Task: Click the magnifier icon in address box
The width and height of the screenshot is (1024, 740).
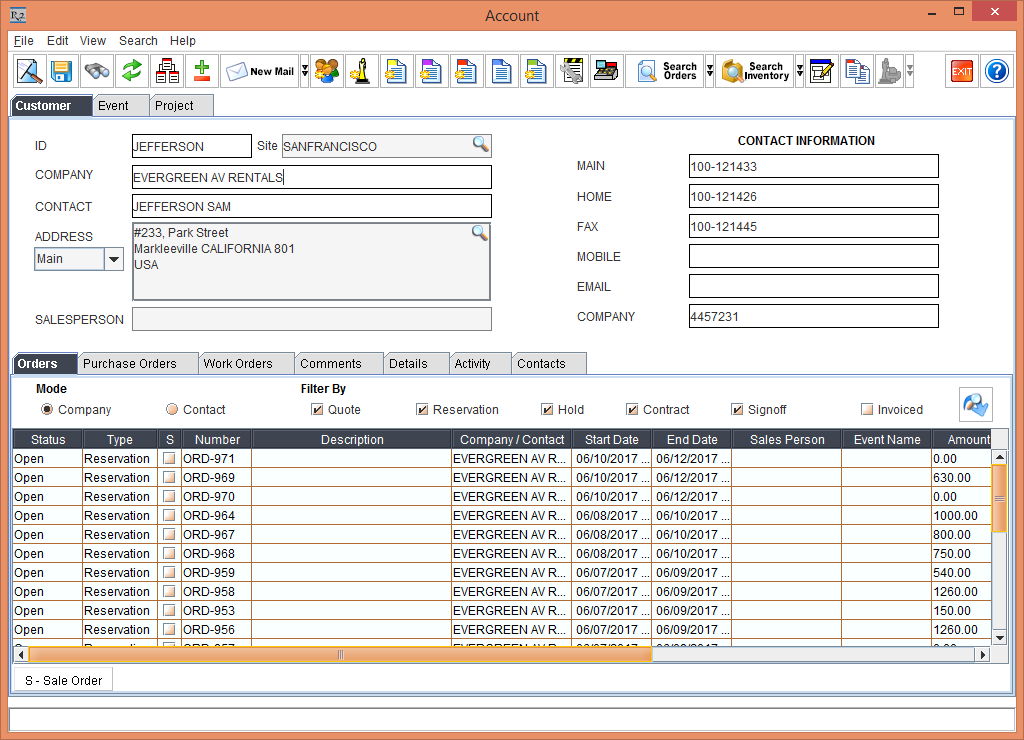Action: coord(480,233)
